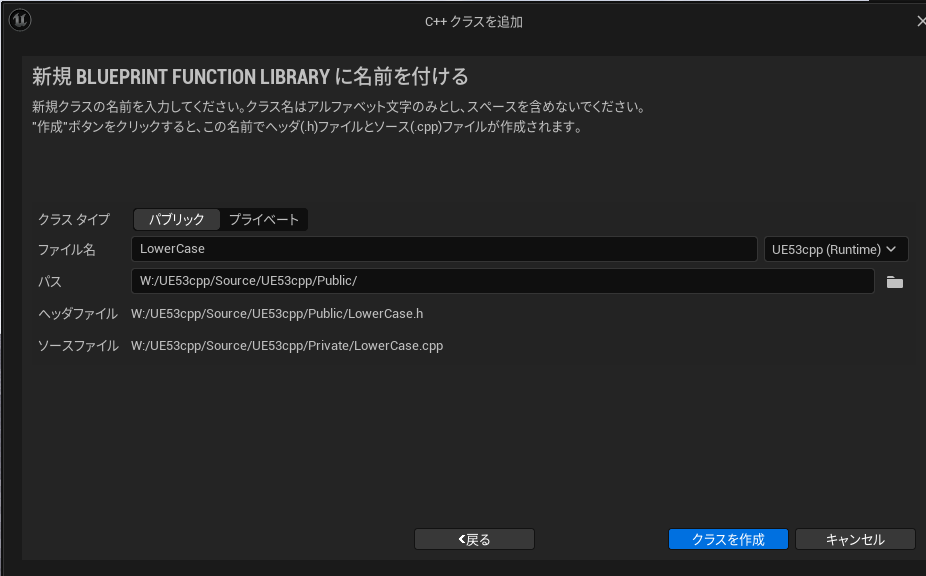Select パブリック class type
Image resolution: width=926 pixels, height=576 pixels.
pyautogui.click(x=177, y=220)
